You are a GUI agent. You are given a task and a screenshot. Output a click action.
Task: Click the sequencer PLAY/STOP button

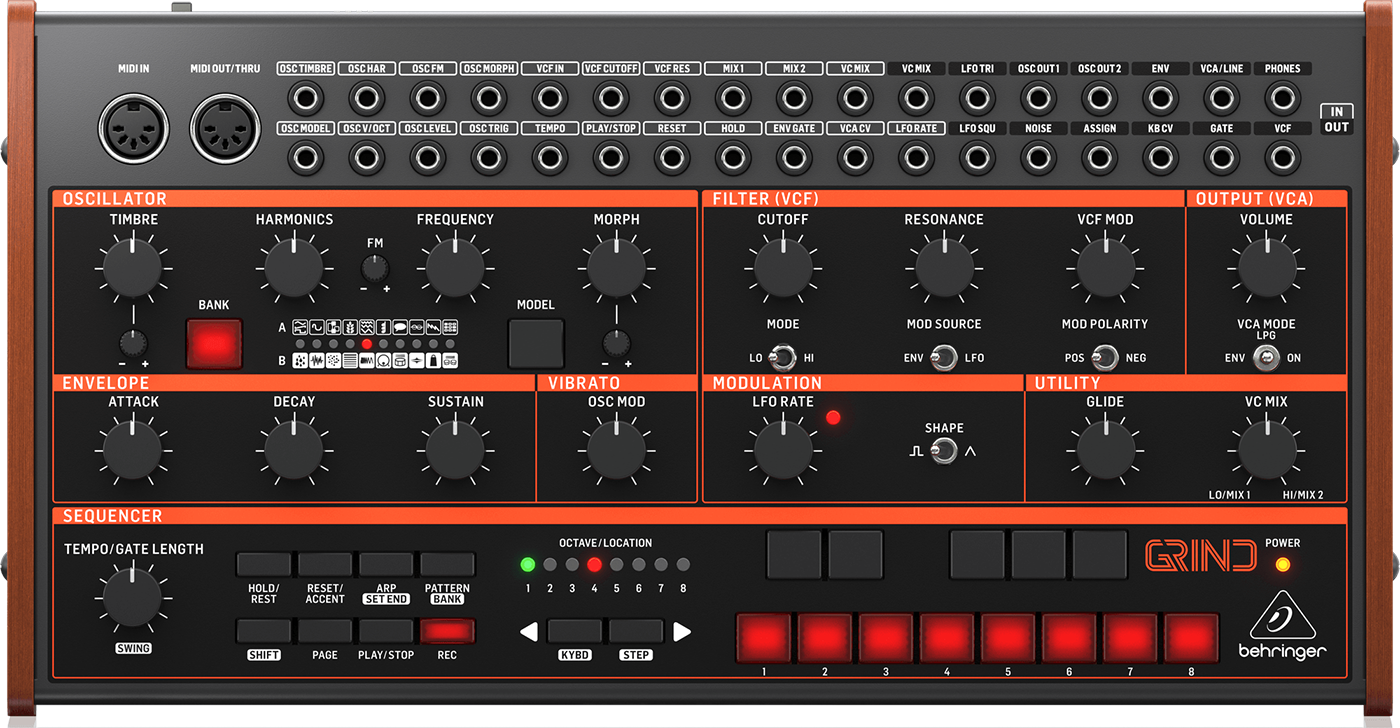click(386, 631)
